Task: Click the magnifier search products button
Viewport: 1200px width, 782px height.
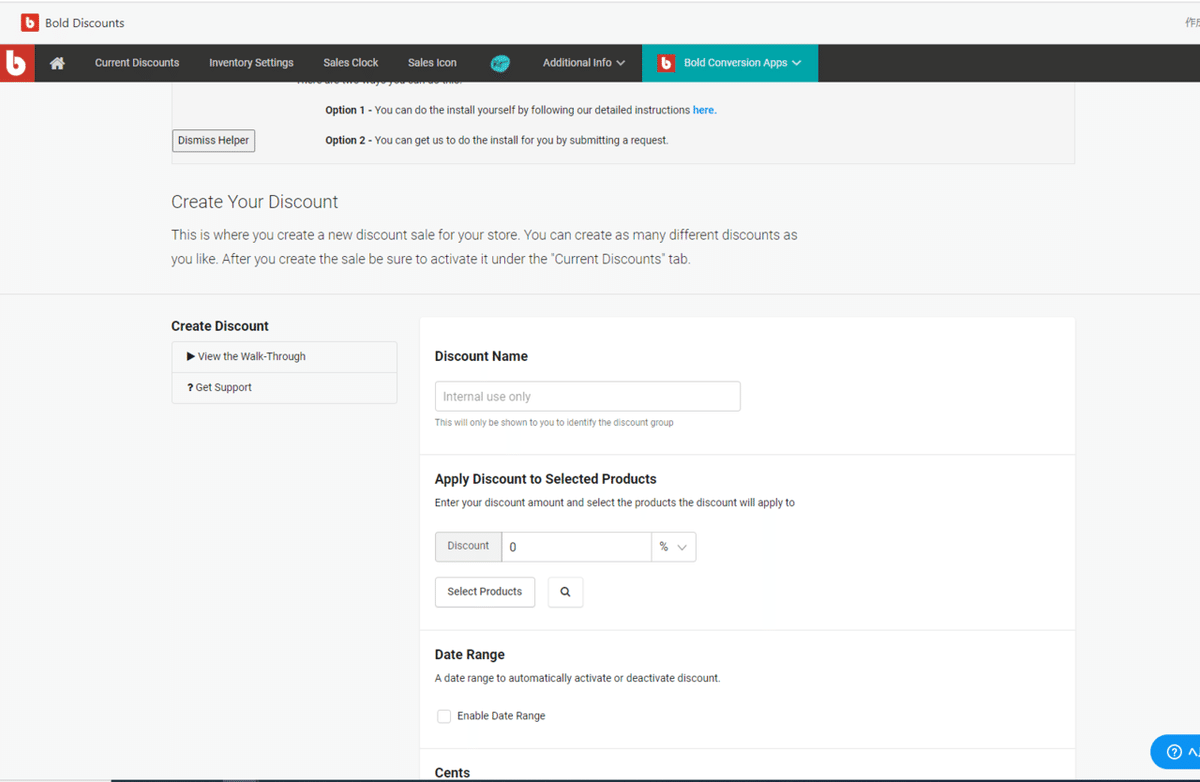Action: point(565,592)
